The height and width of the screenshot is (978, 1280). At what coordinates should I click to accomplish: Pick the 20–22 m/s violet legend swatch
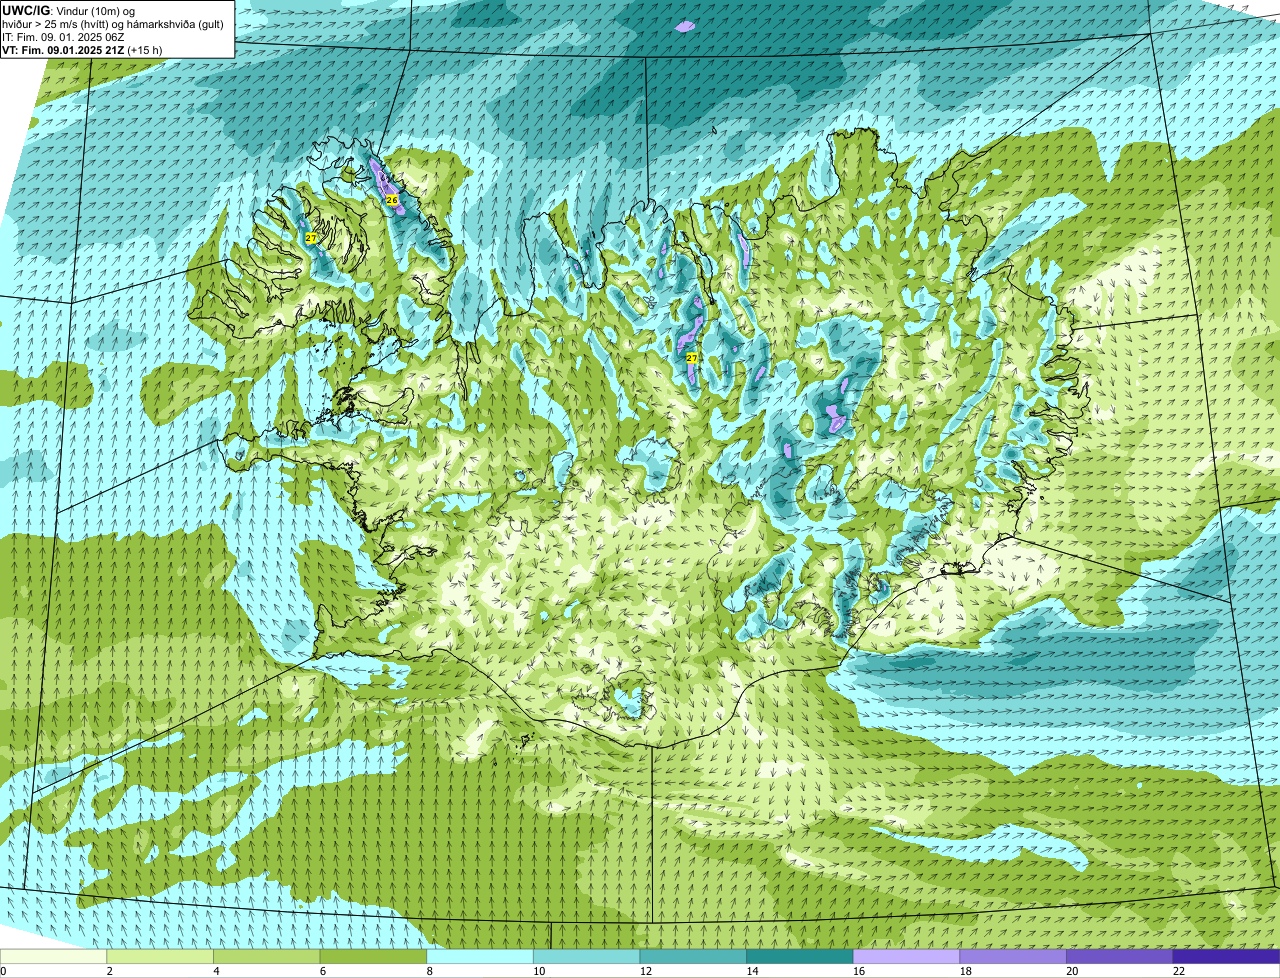tap(1120, 956)
